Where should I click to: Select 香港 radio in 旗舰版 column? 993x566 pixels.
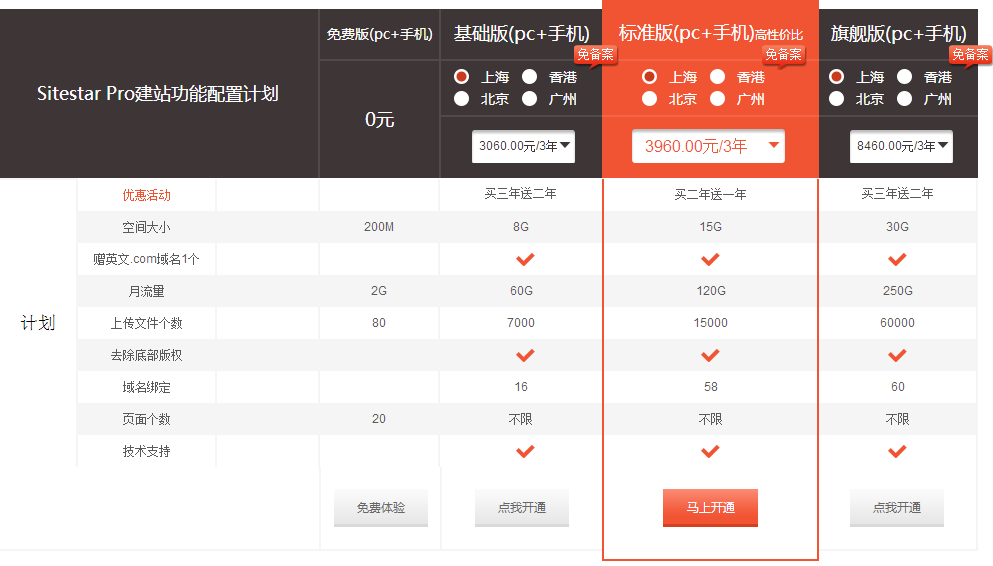coord(904,77)
